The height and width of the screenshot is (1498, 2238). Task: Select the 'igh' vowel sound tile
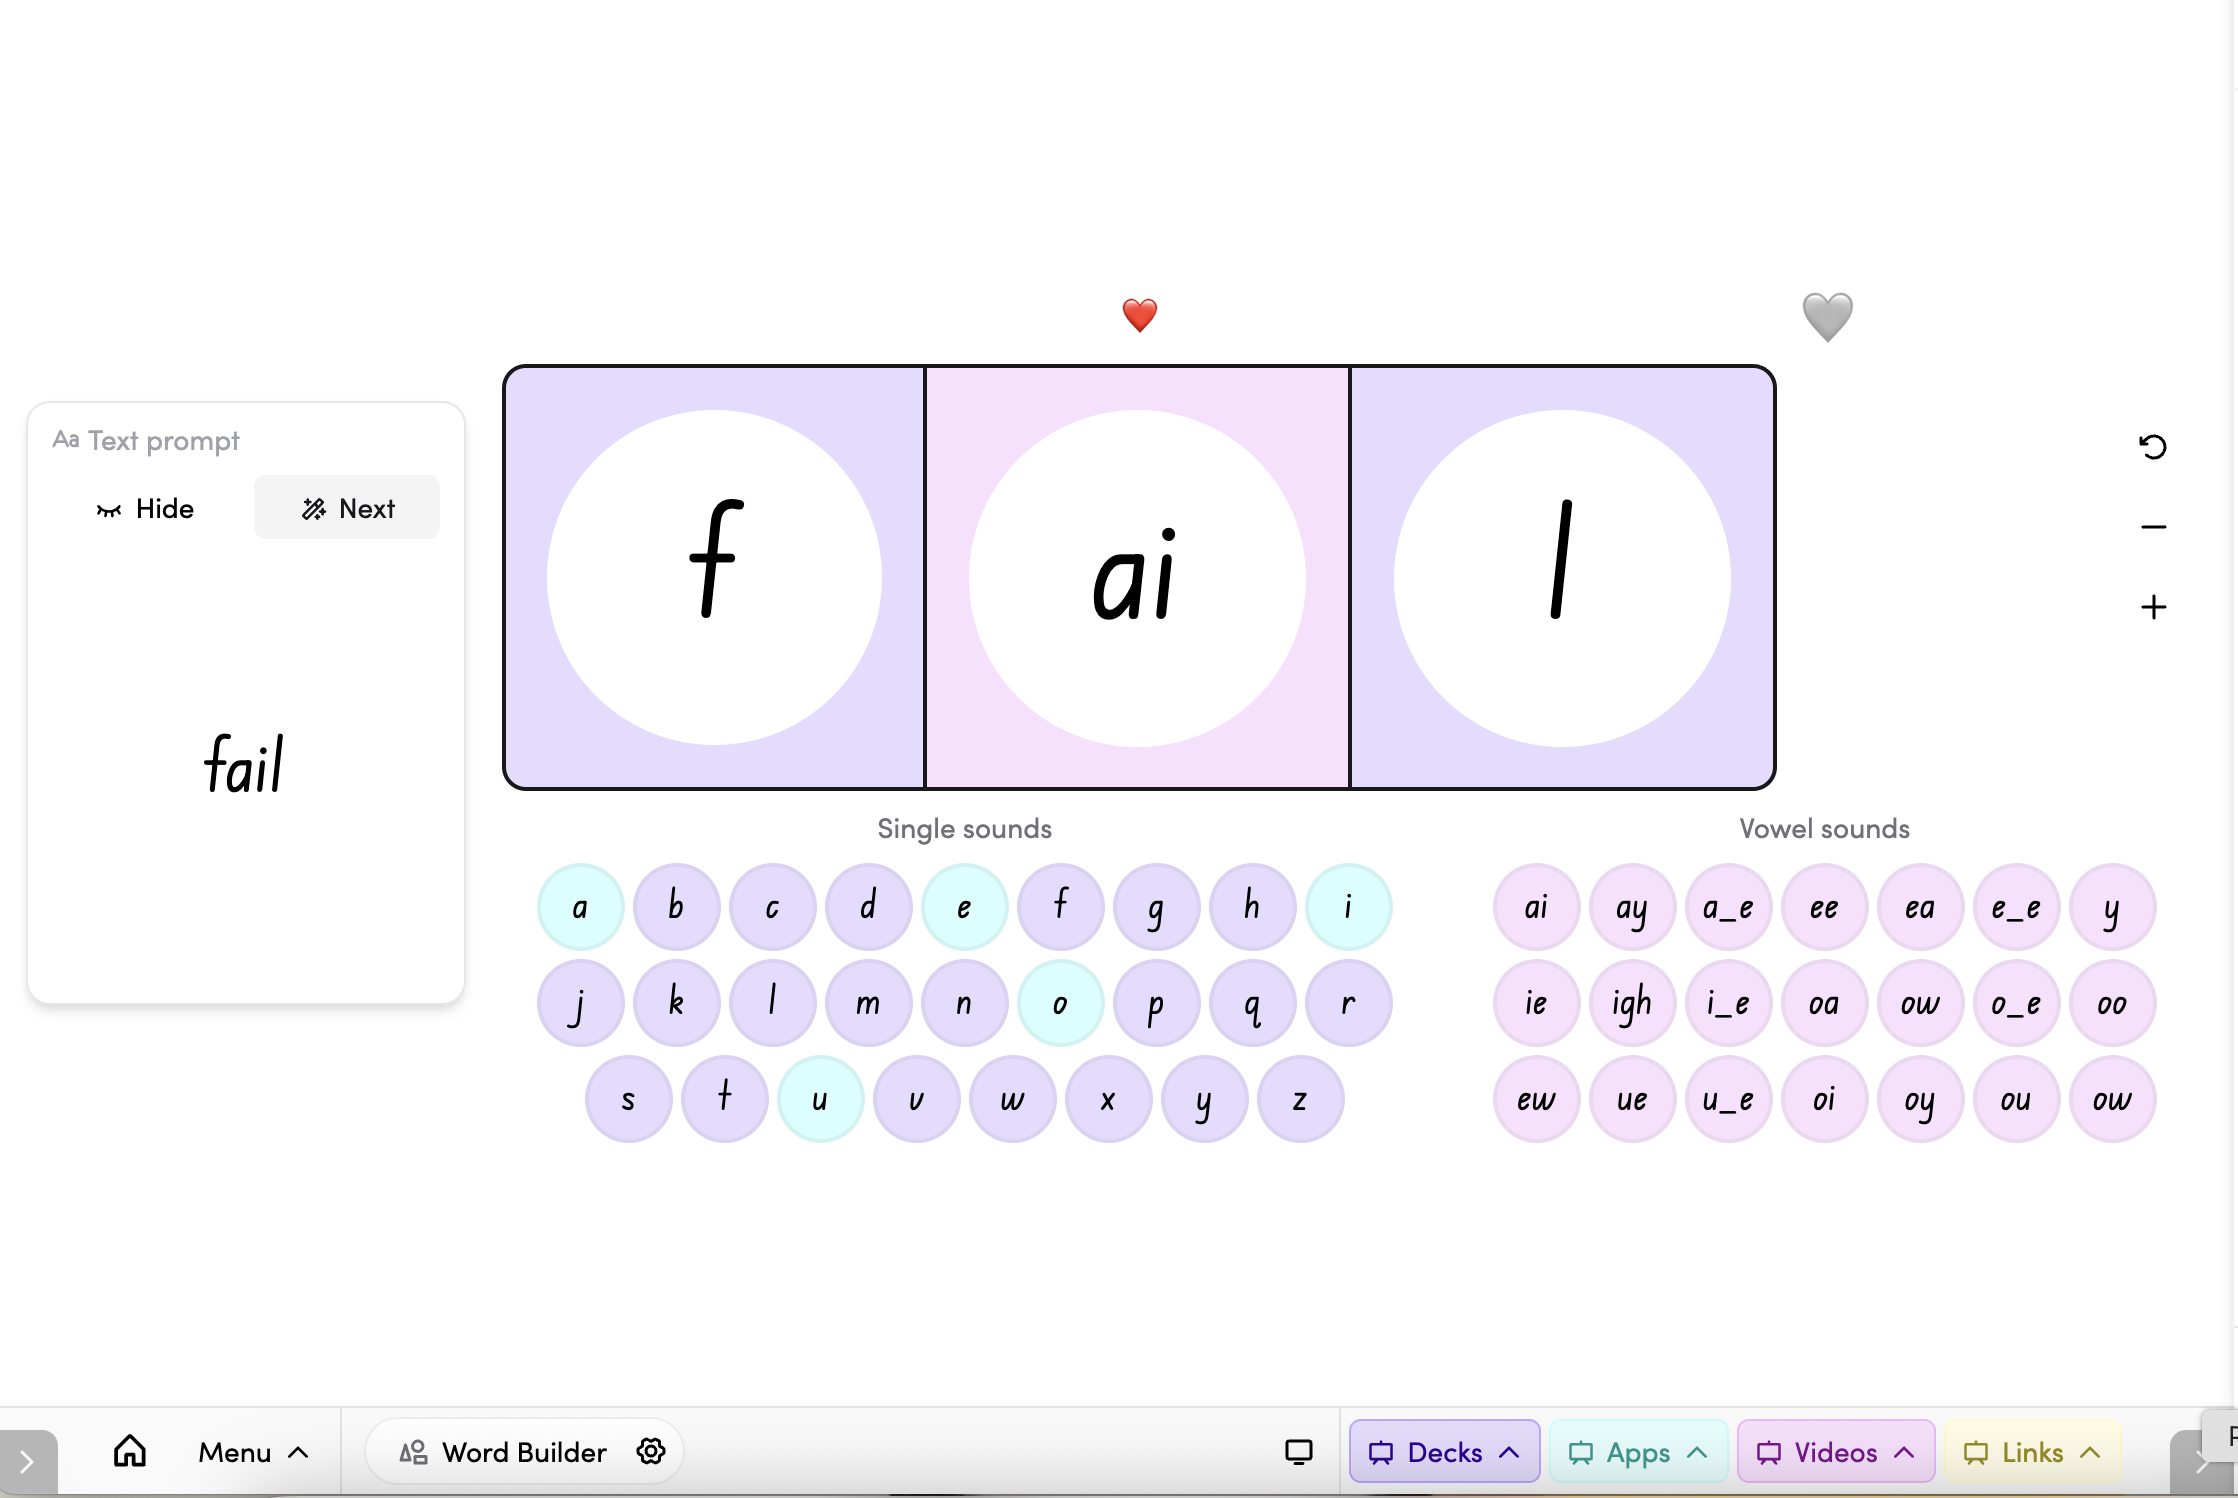click(1632, 1003)
